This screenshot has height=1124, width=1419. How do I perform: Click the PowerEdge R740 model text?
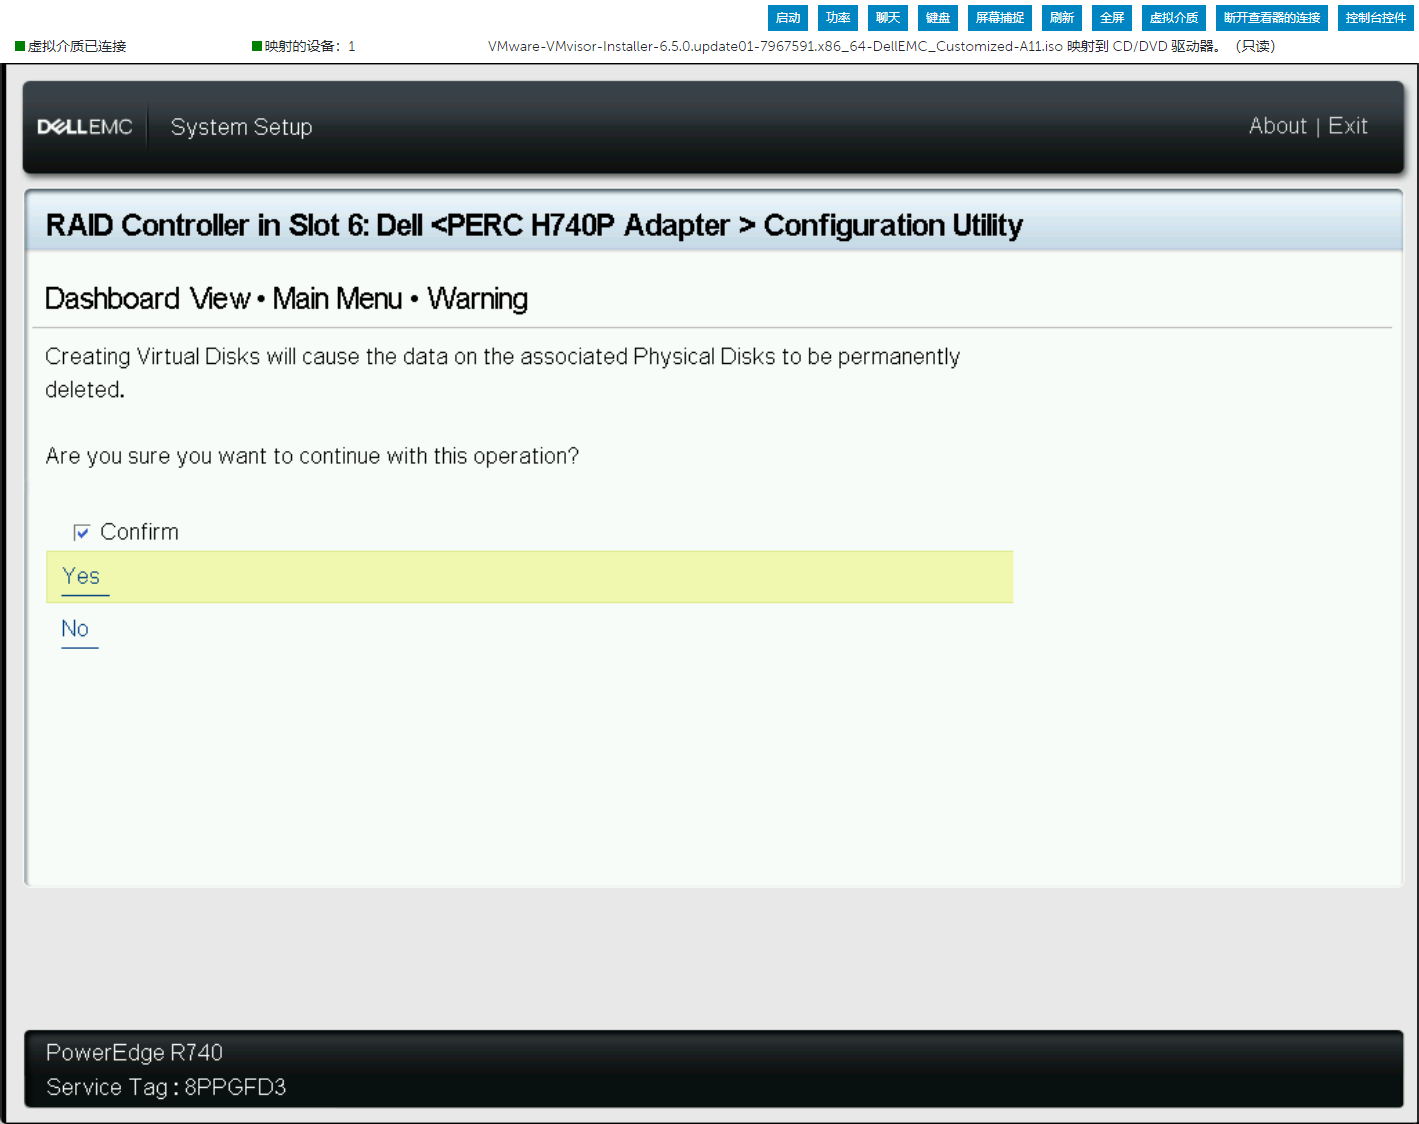click(134, 1052)
